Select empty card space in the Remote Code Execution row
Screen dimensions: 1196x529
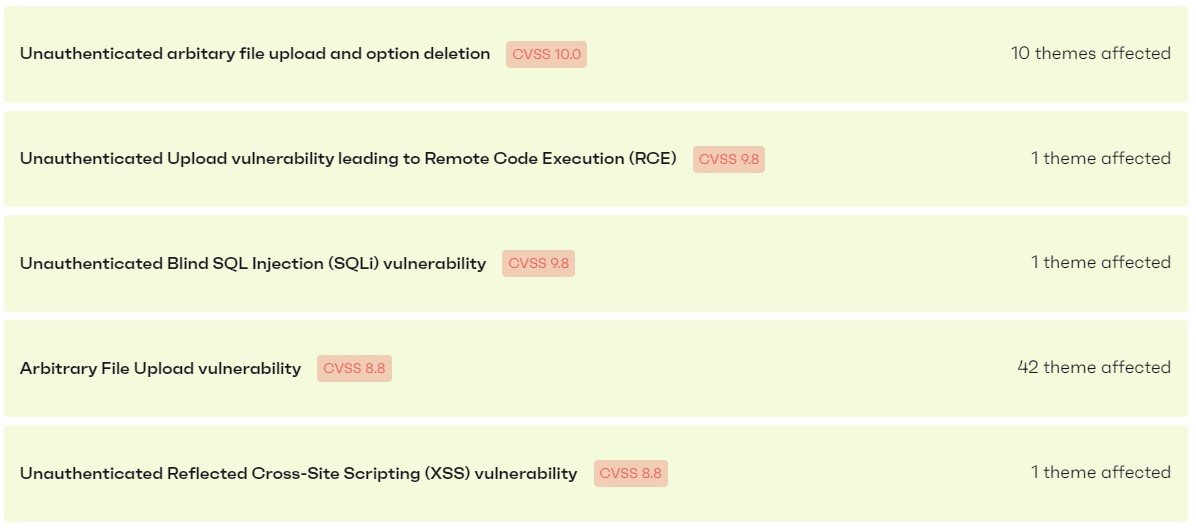(x=900, y=159)
